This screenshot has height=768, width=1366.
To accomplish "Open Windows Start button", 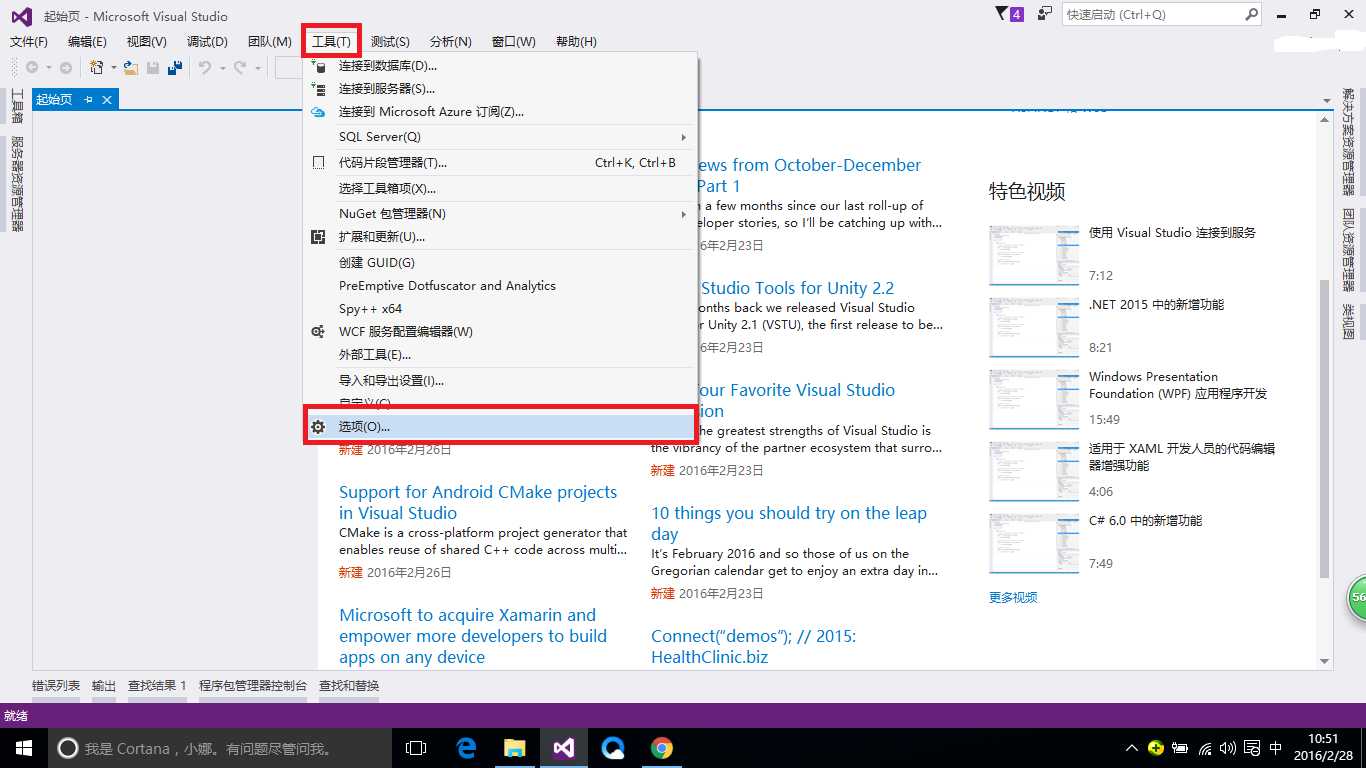I will pyautogui.click(x=23, y=748).
